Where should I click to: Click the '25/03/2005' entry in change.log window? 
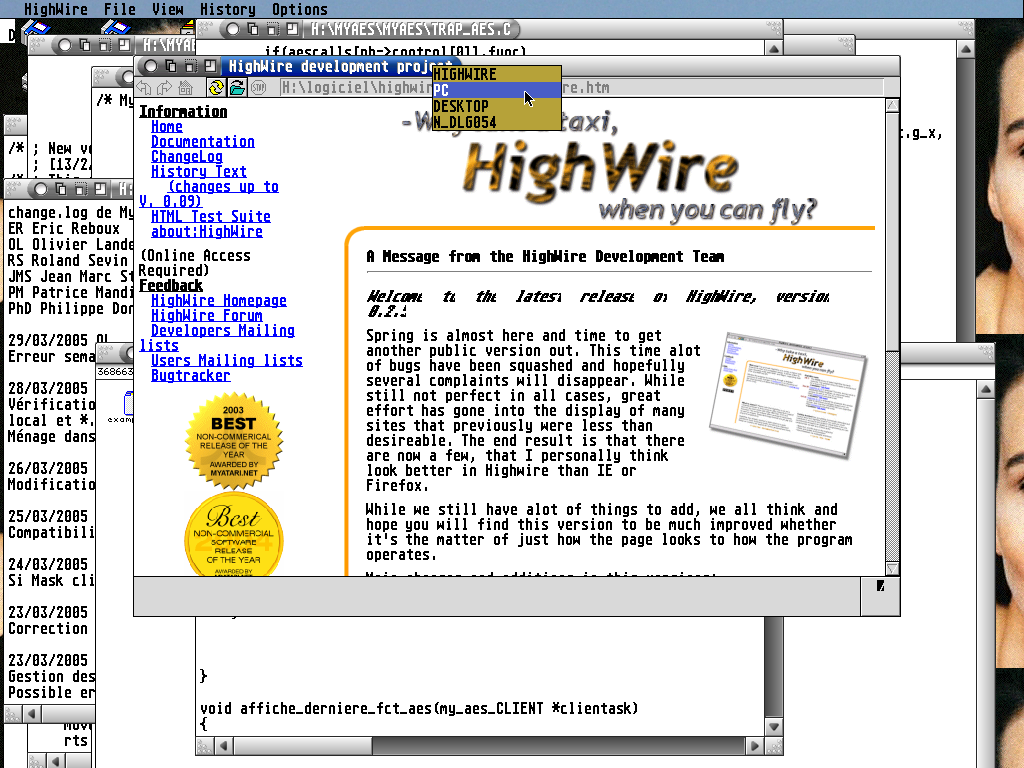pyautogui.click(x=47, y=516)
